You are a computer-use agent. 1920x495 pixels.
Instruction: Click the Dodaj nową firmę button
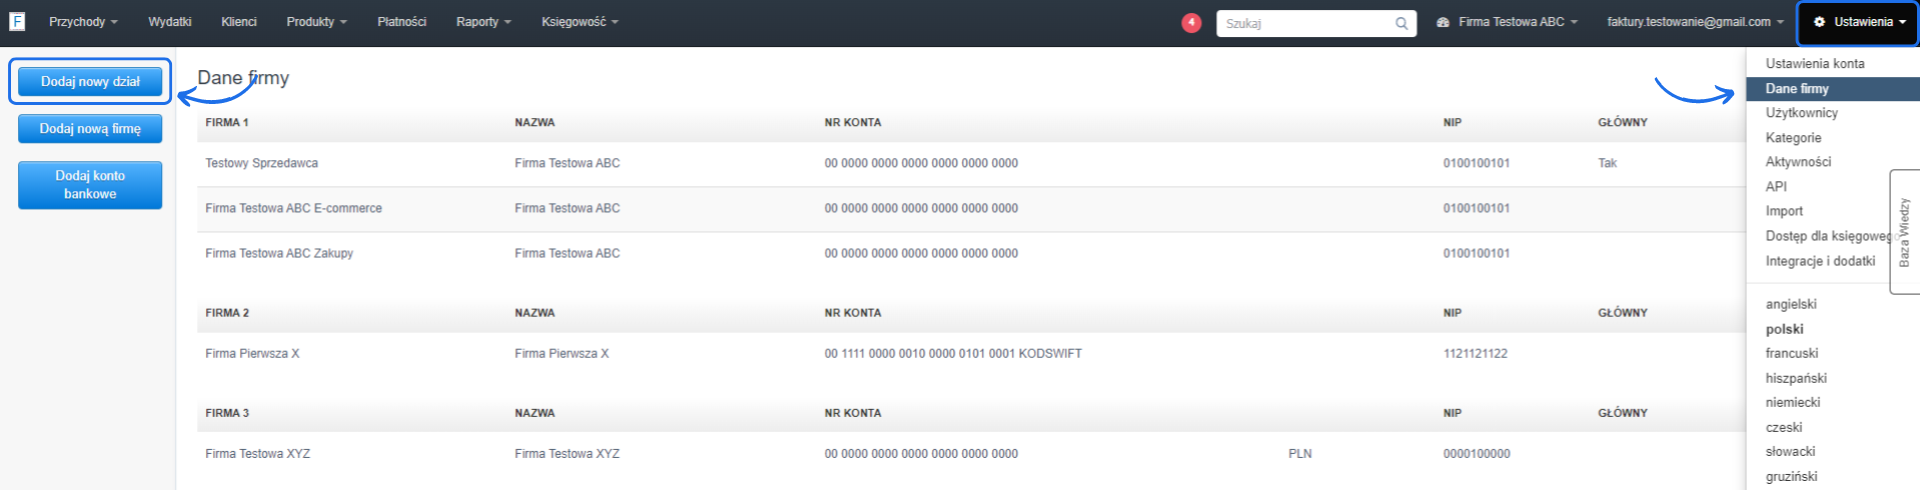point(90,128)
